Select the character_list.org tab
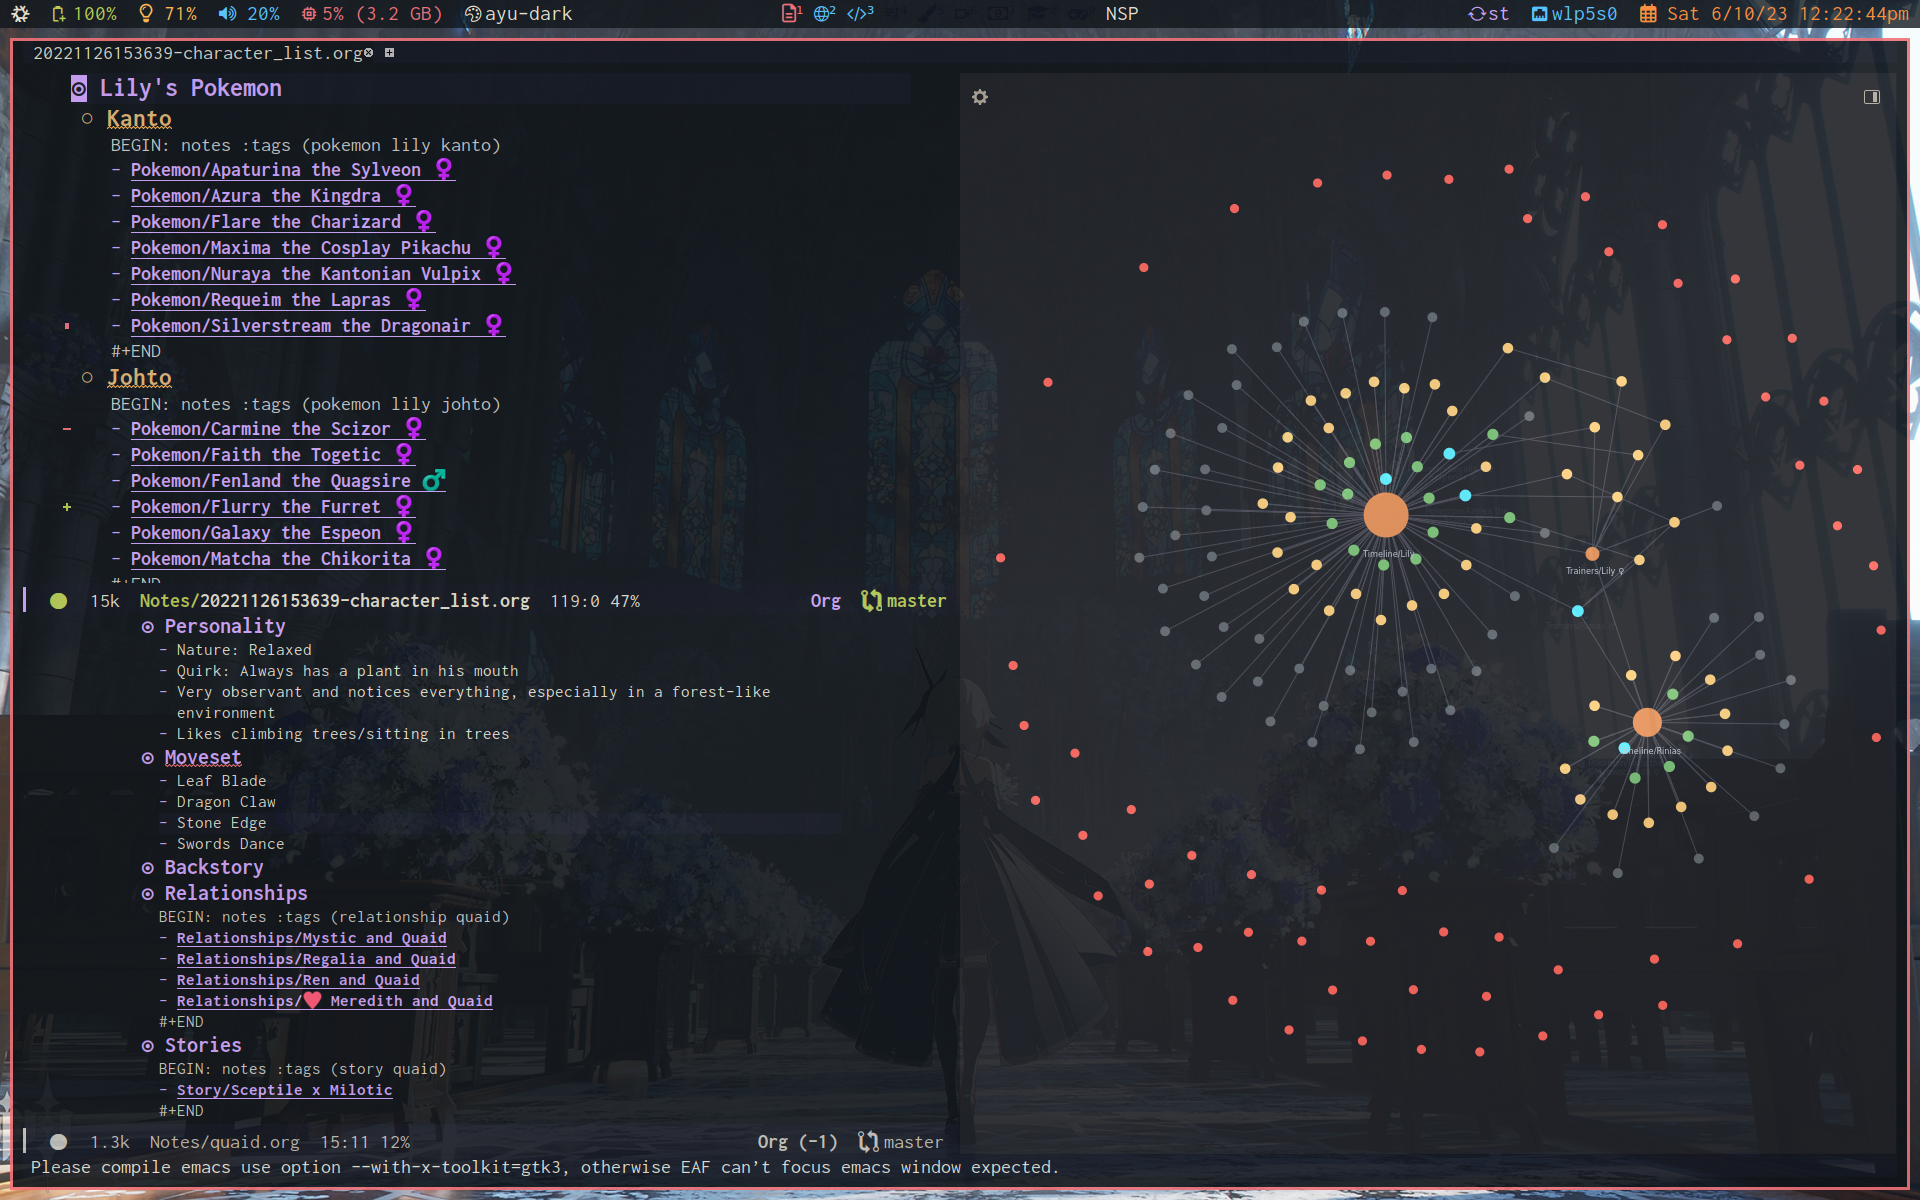Viewport: 1920px width, 1200px height. point(197,53)
